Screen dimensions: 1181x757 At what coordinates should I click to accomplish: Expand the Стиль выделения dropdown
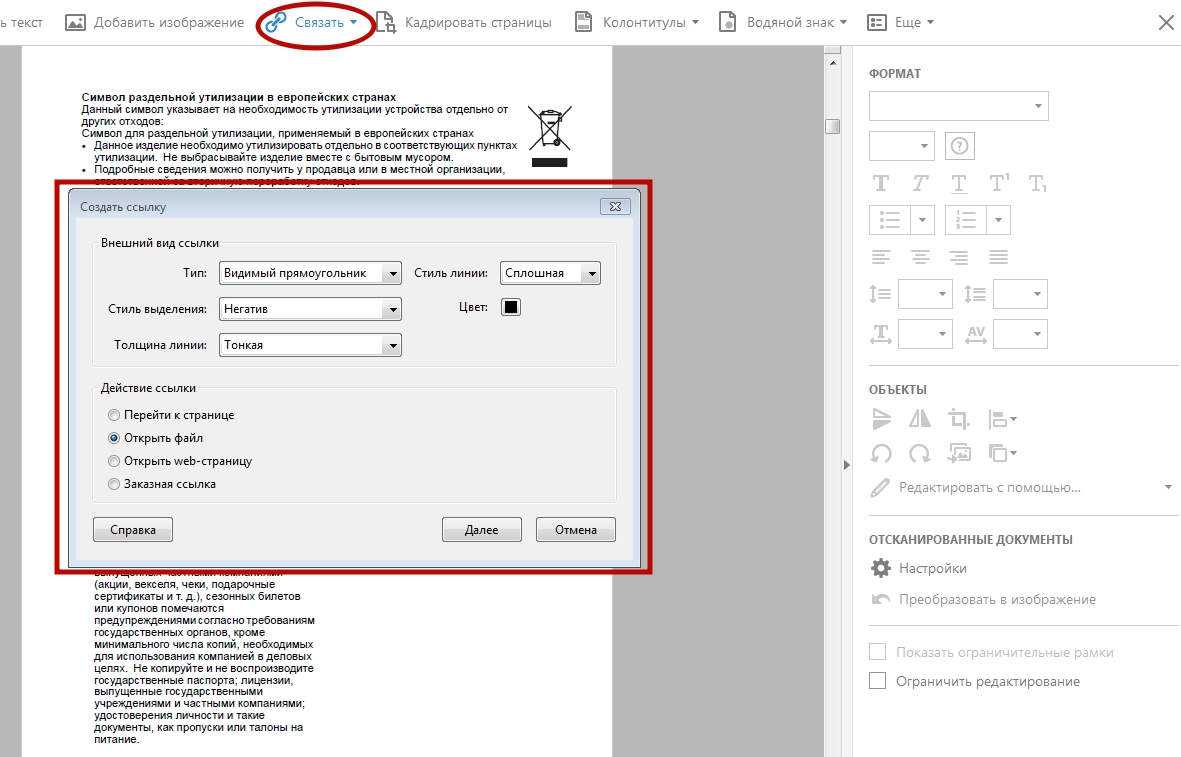(x=310, y=309)
